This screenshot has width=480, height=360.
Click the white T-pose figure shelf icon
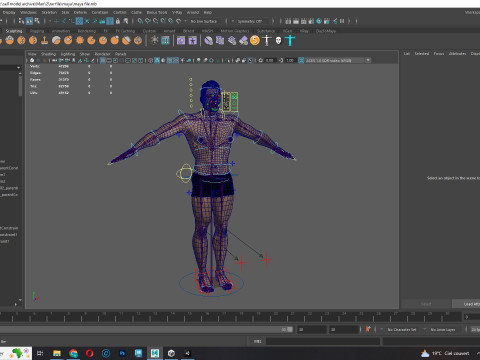tap(267, 41)
